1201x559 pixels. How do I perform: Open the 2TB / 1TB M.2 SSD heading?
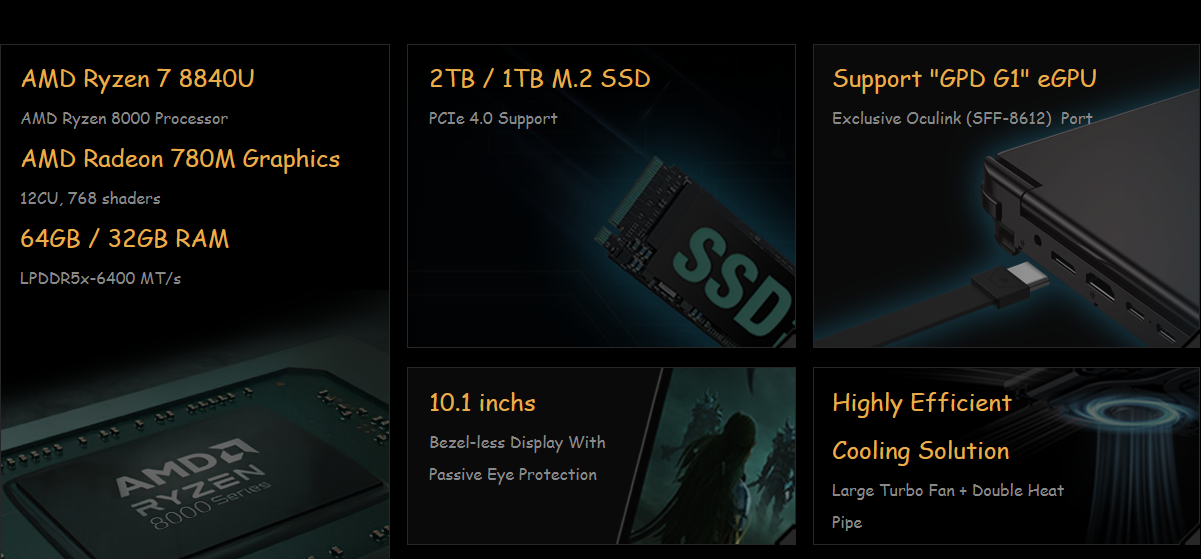tap(540, 78)
